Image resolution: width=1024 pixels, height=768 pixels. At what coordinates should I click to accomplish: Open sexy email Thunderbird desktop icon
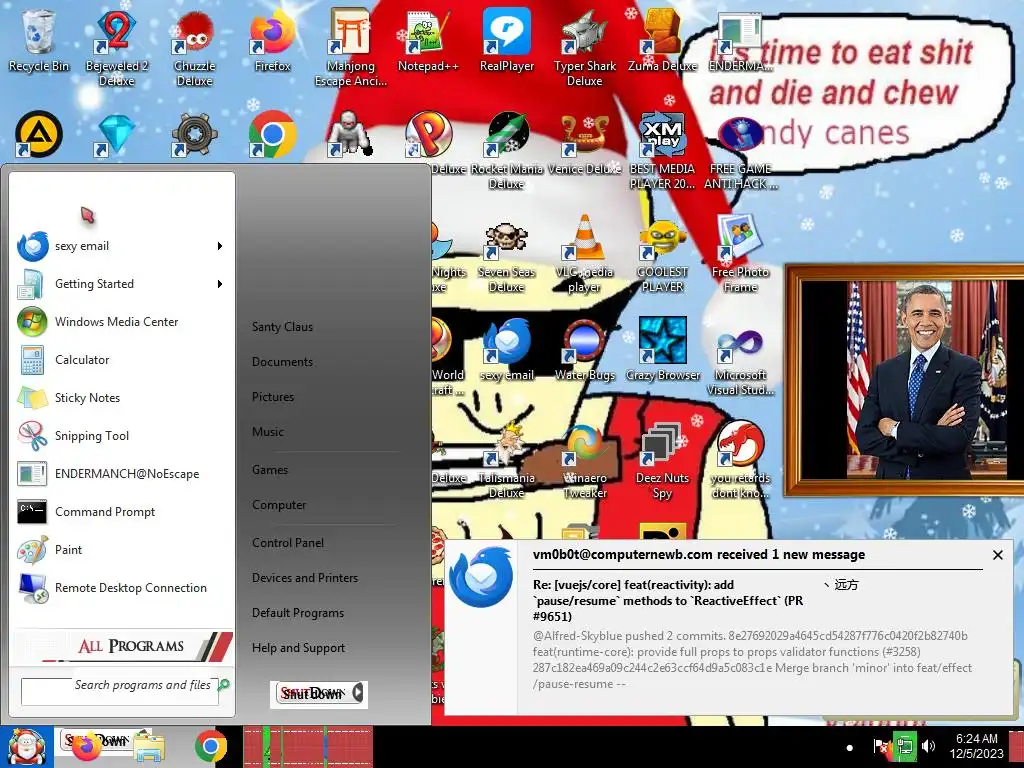click(507, 350)
